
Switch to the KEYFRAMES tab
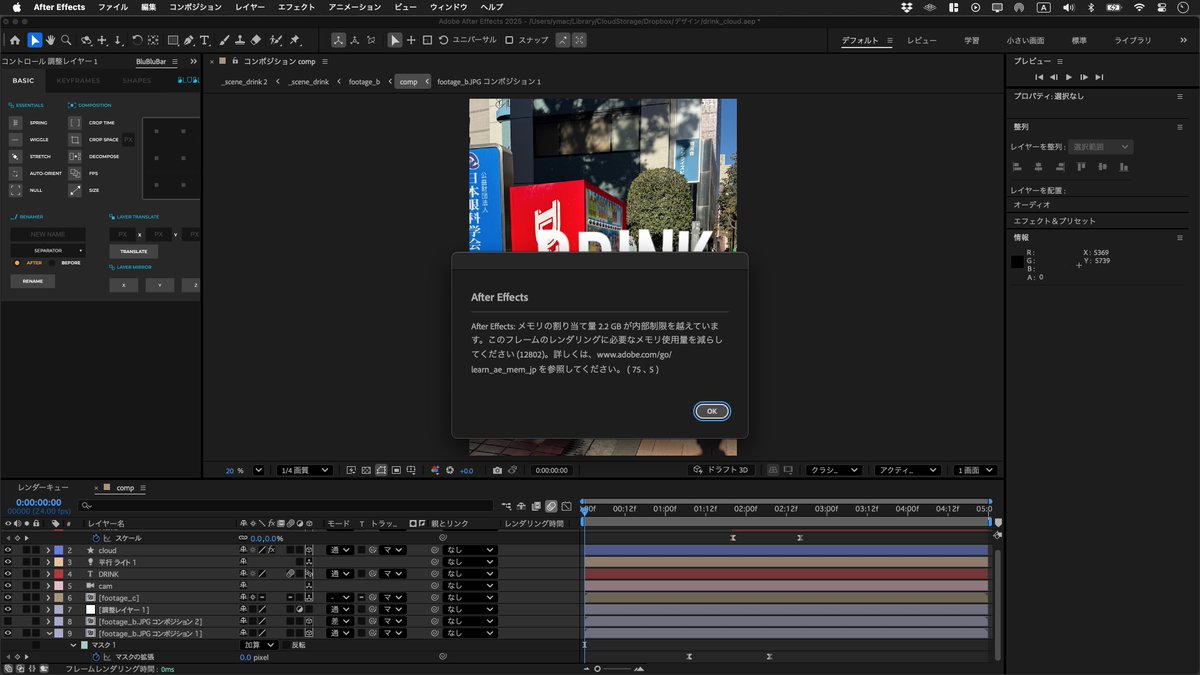(x=78, y=80)
